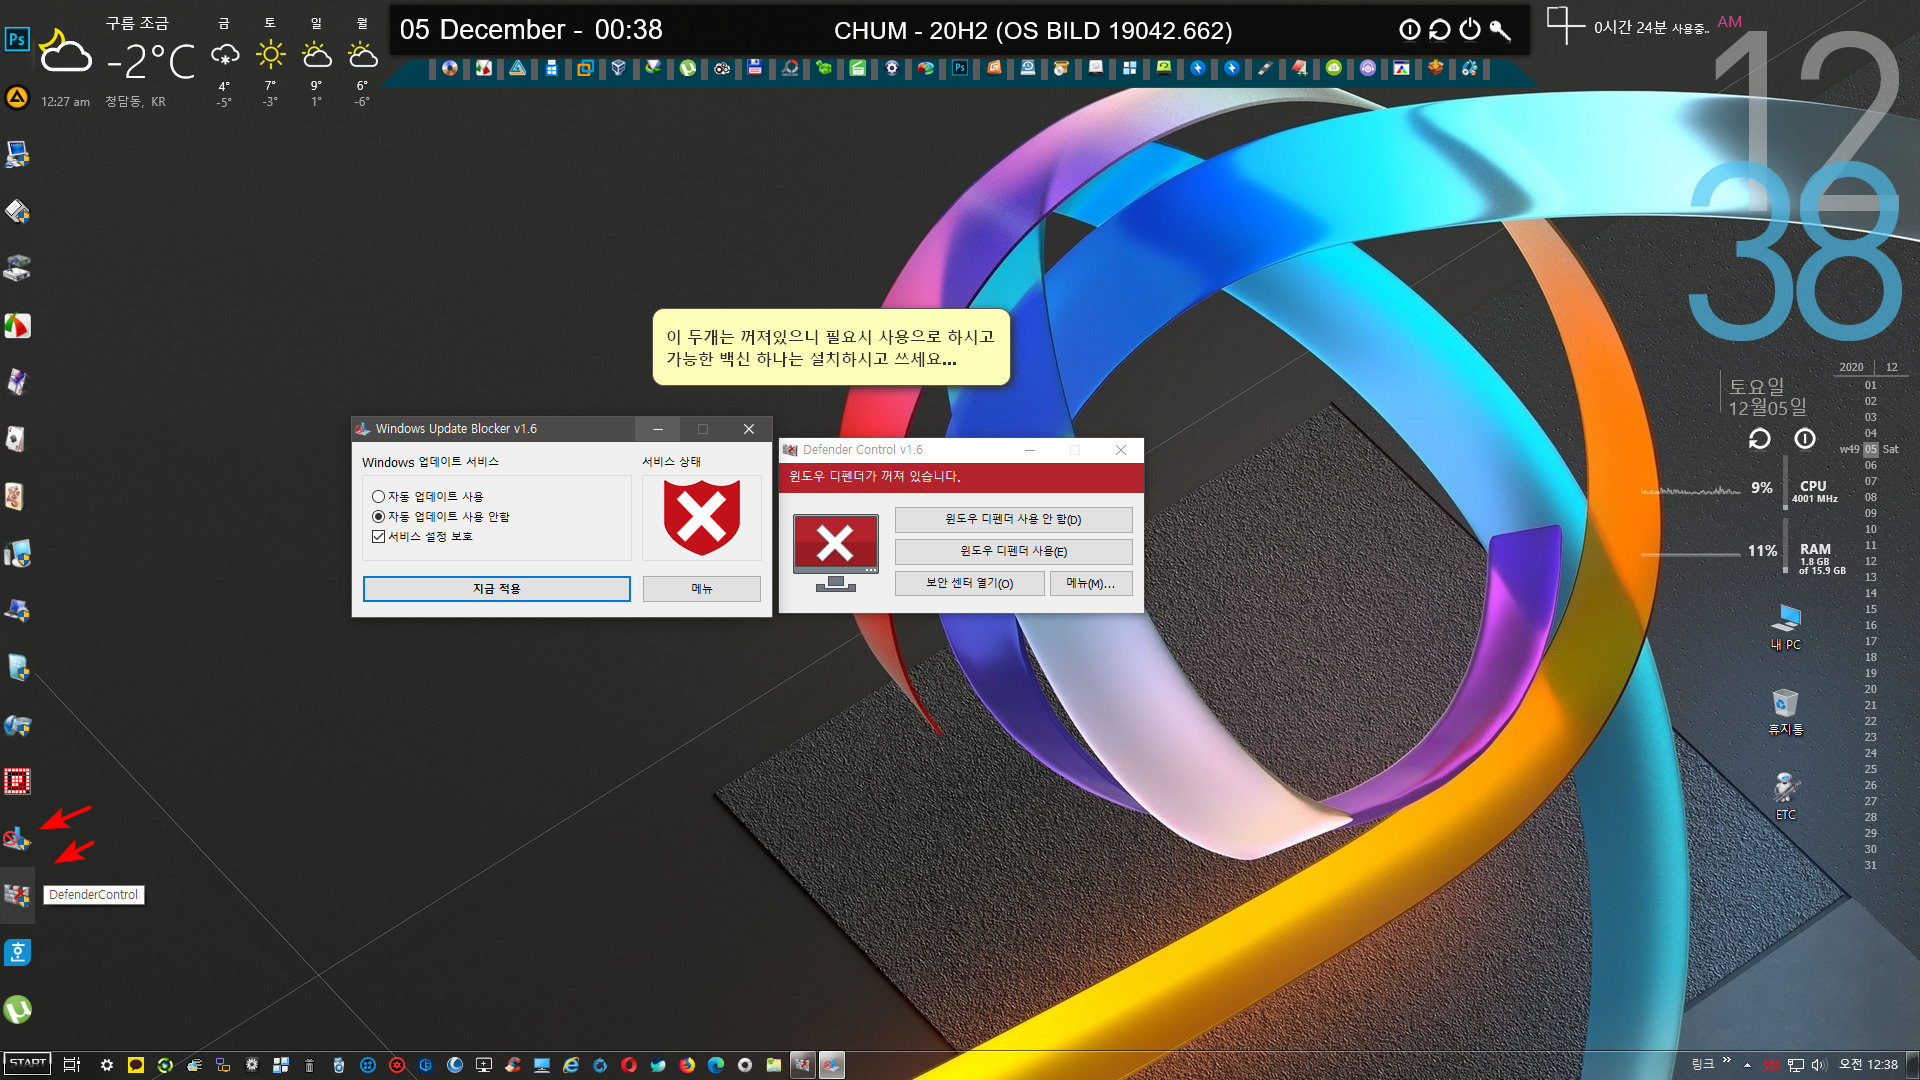Open the blue 호 icon in sidebar
The width and height of the screenshot is (1920, 1080).
(17, 952)
